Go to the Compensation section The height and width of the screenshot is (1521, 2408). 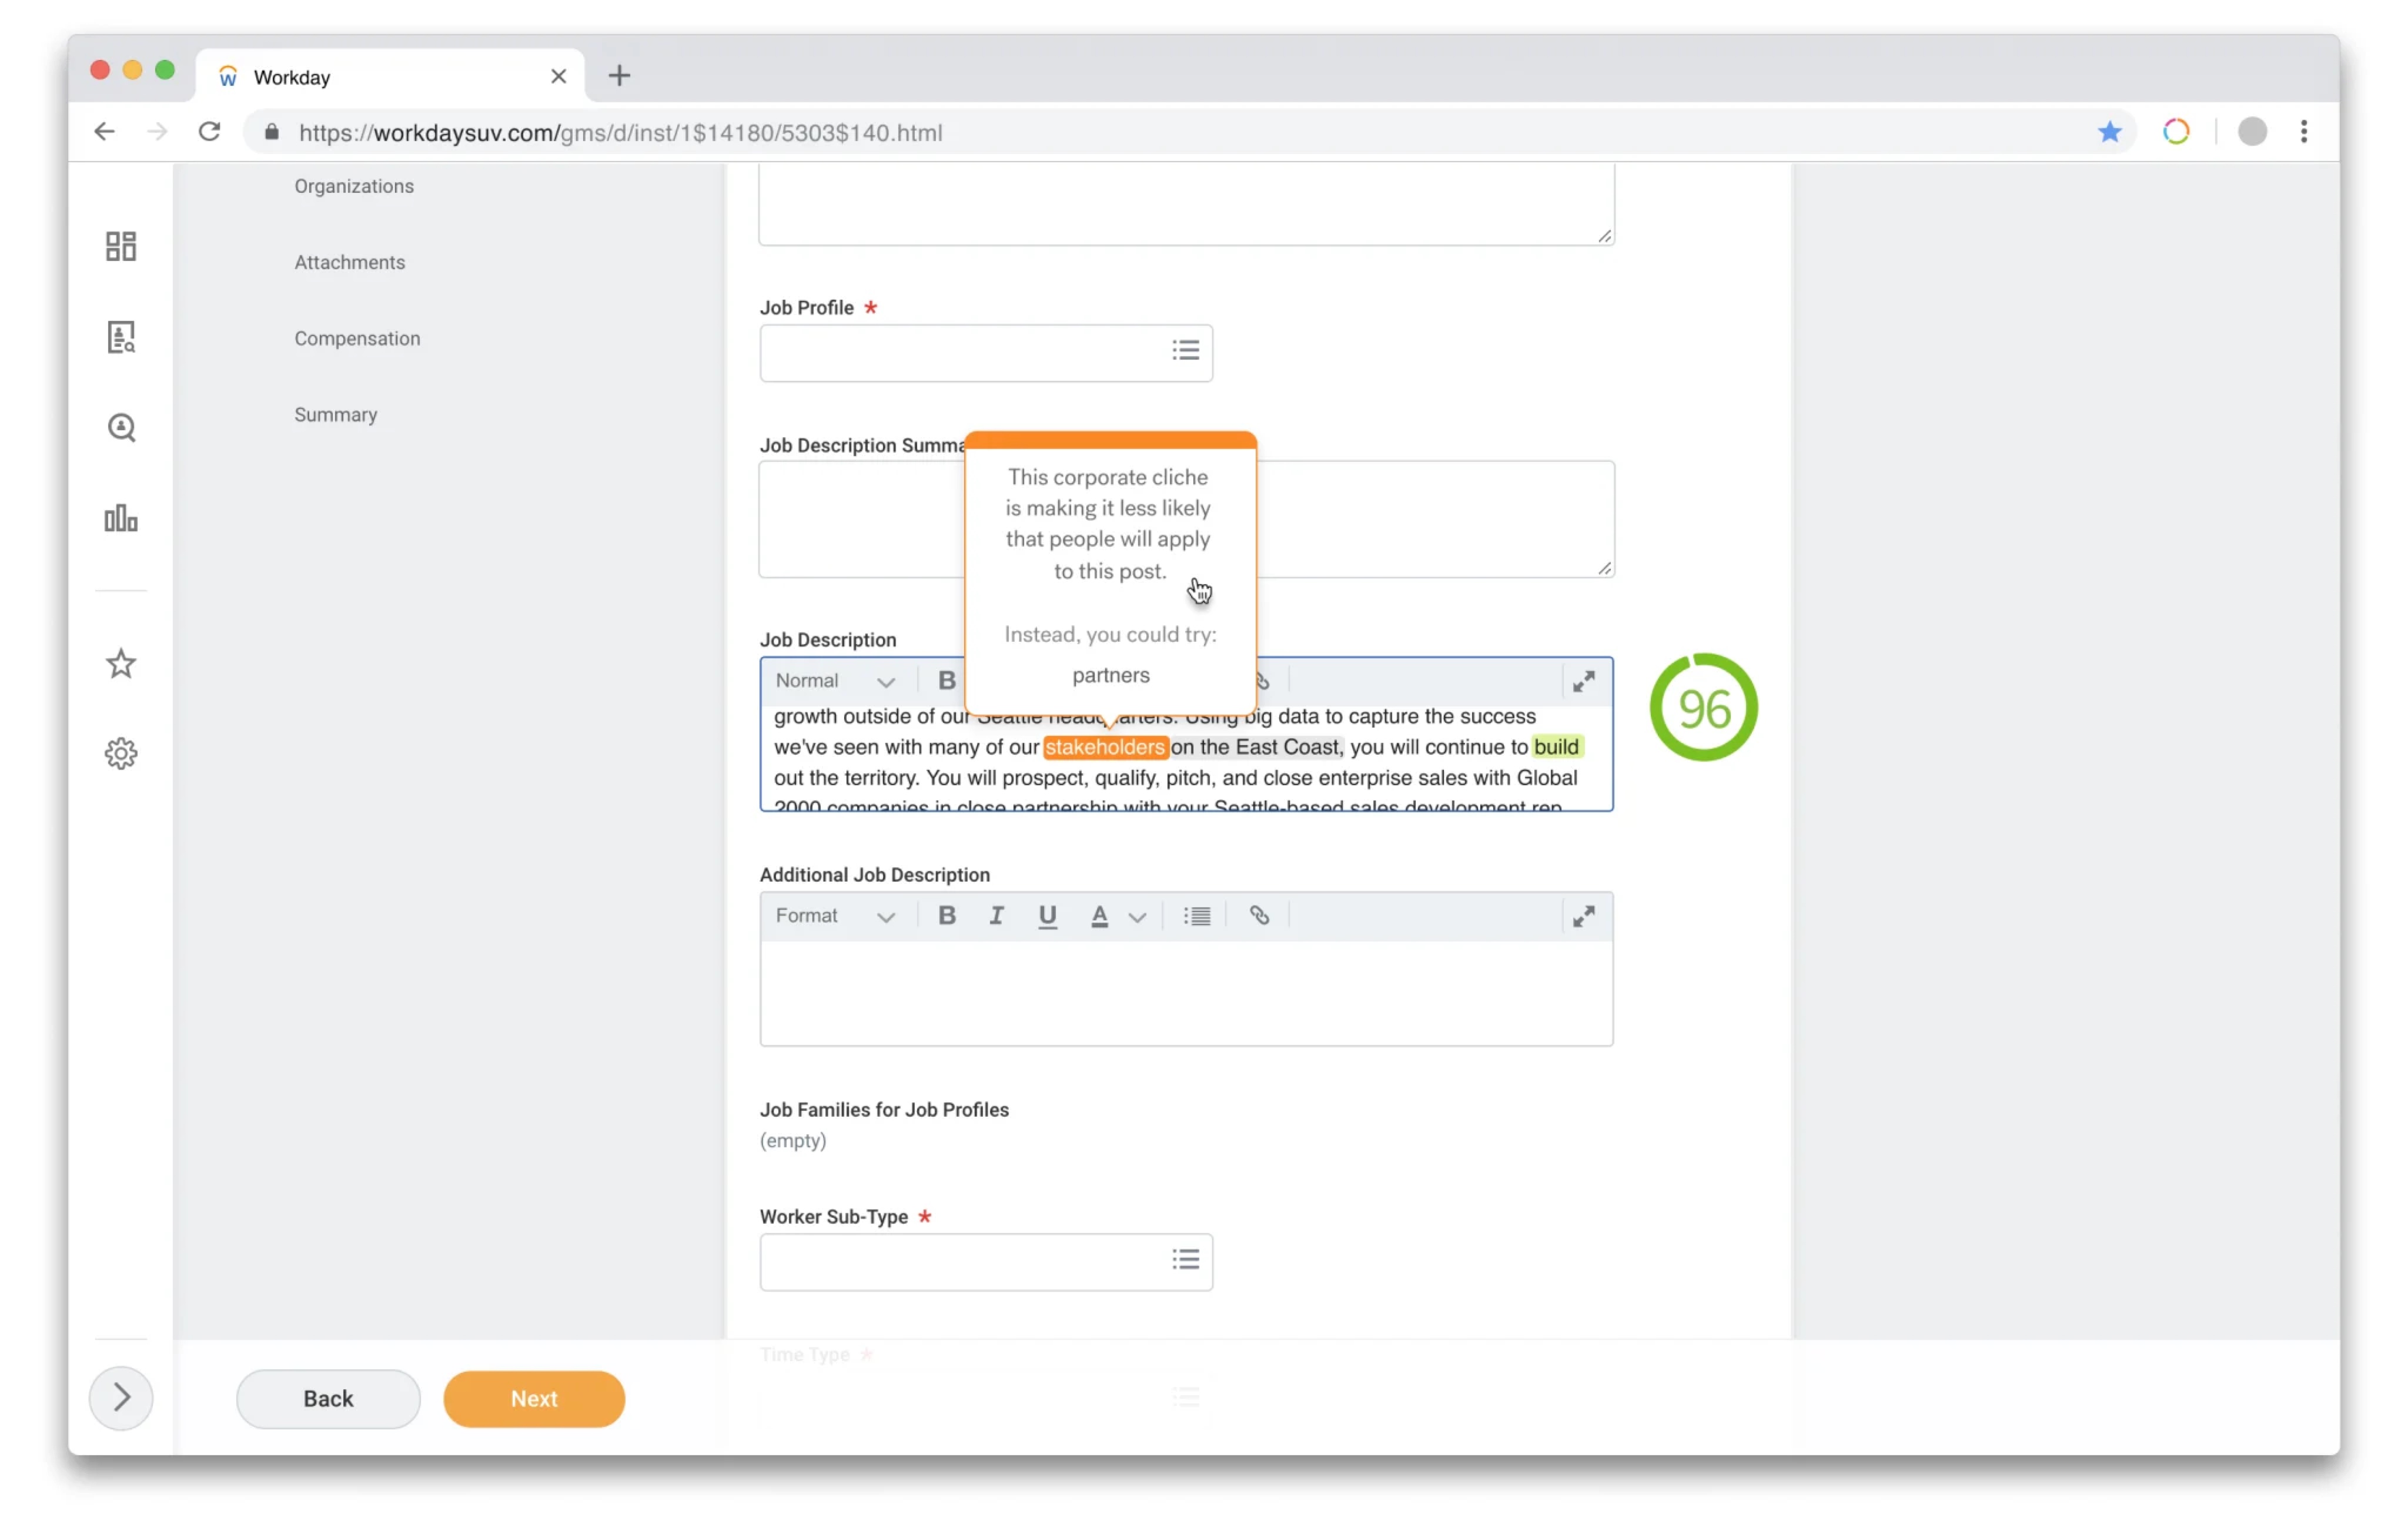pos(357,338)
